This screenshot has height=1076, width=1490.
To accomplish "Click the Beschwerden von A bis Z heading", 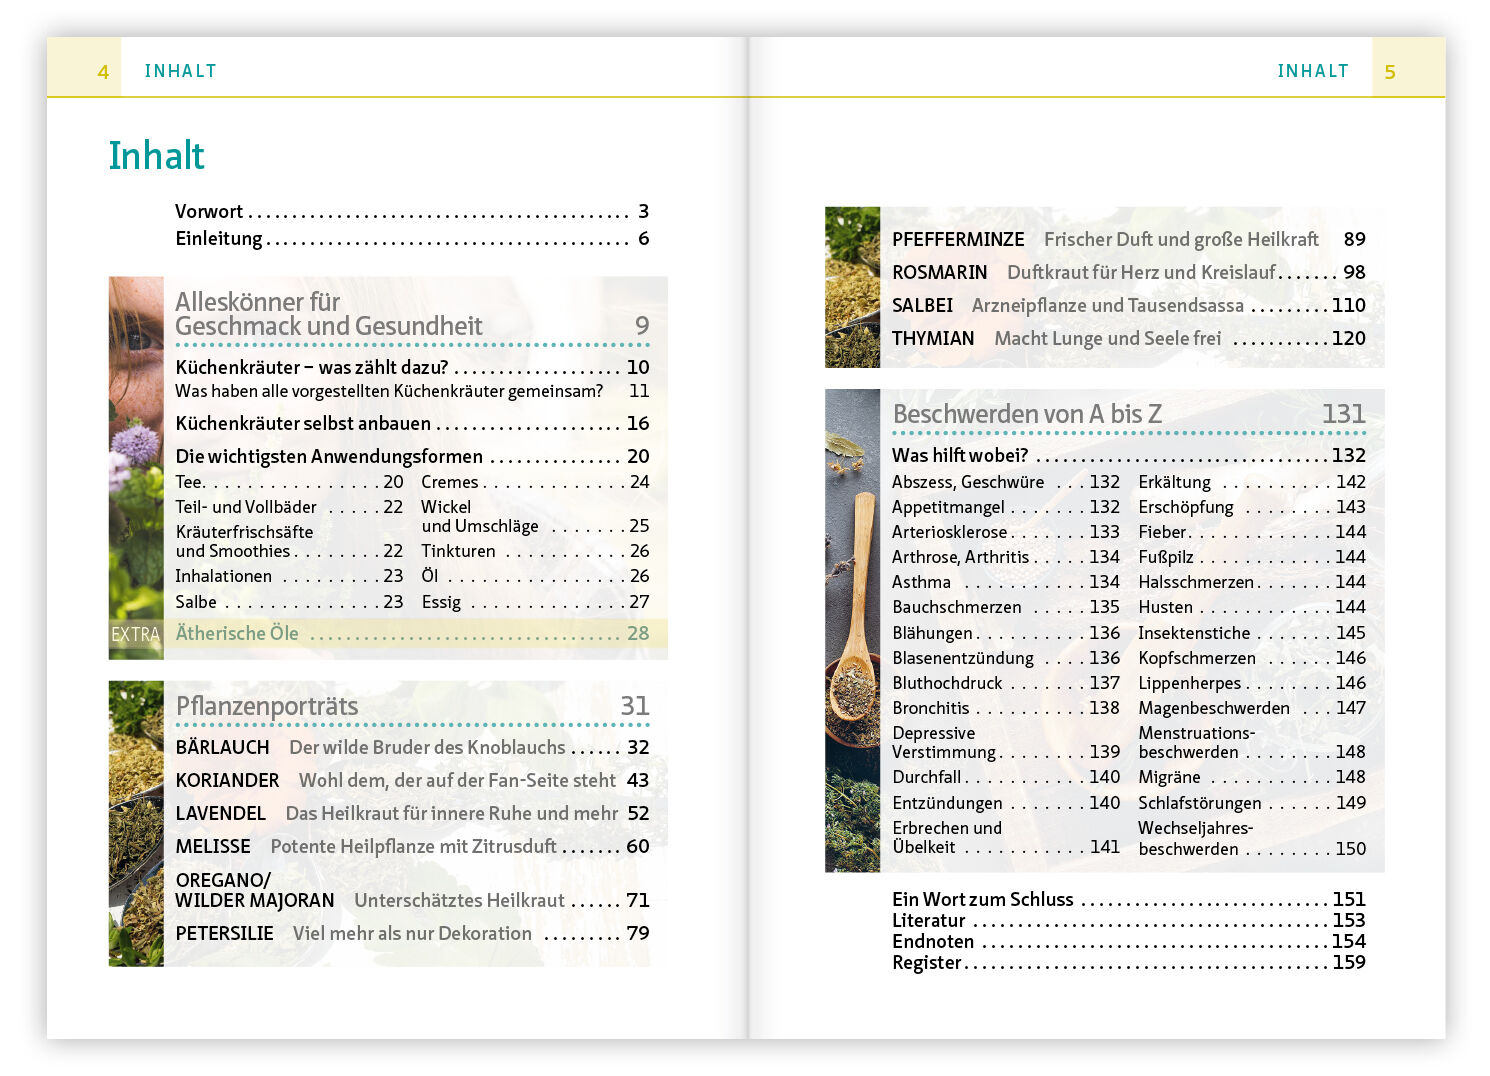I will (1026, 414).
